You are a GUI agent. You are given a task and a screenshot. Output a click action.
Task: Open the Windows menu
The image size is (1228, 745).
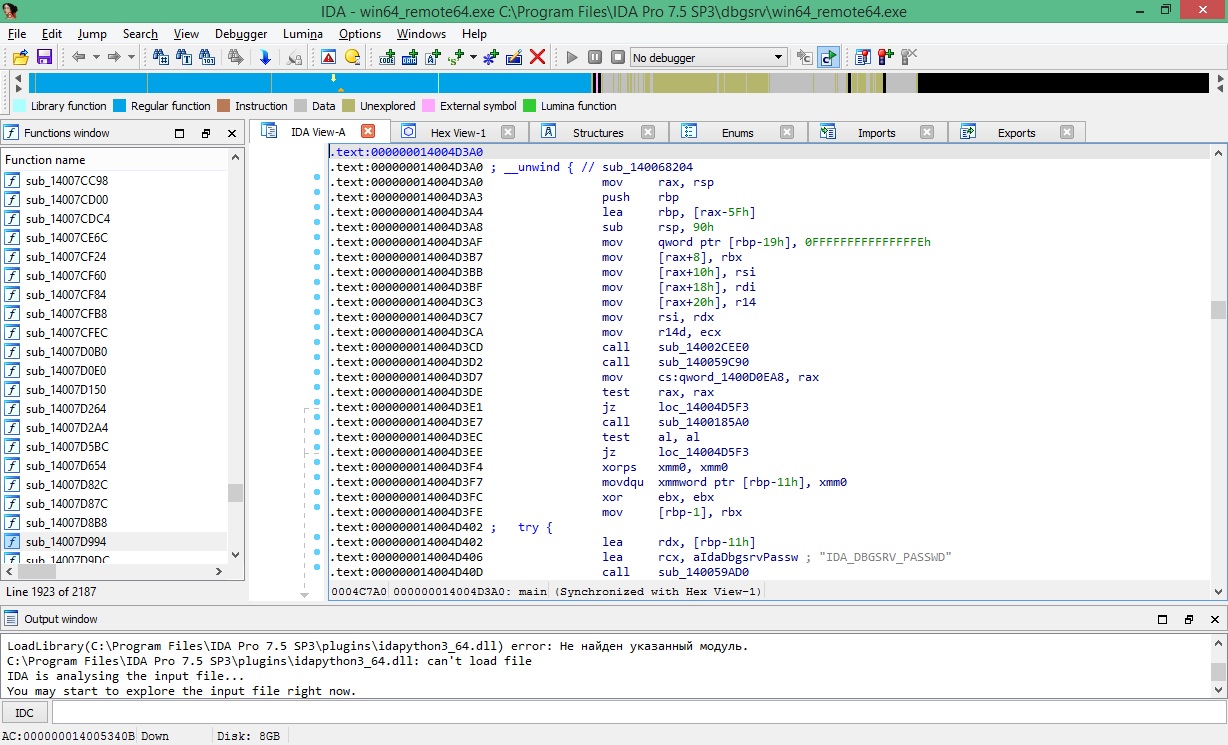coord(421,33)
